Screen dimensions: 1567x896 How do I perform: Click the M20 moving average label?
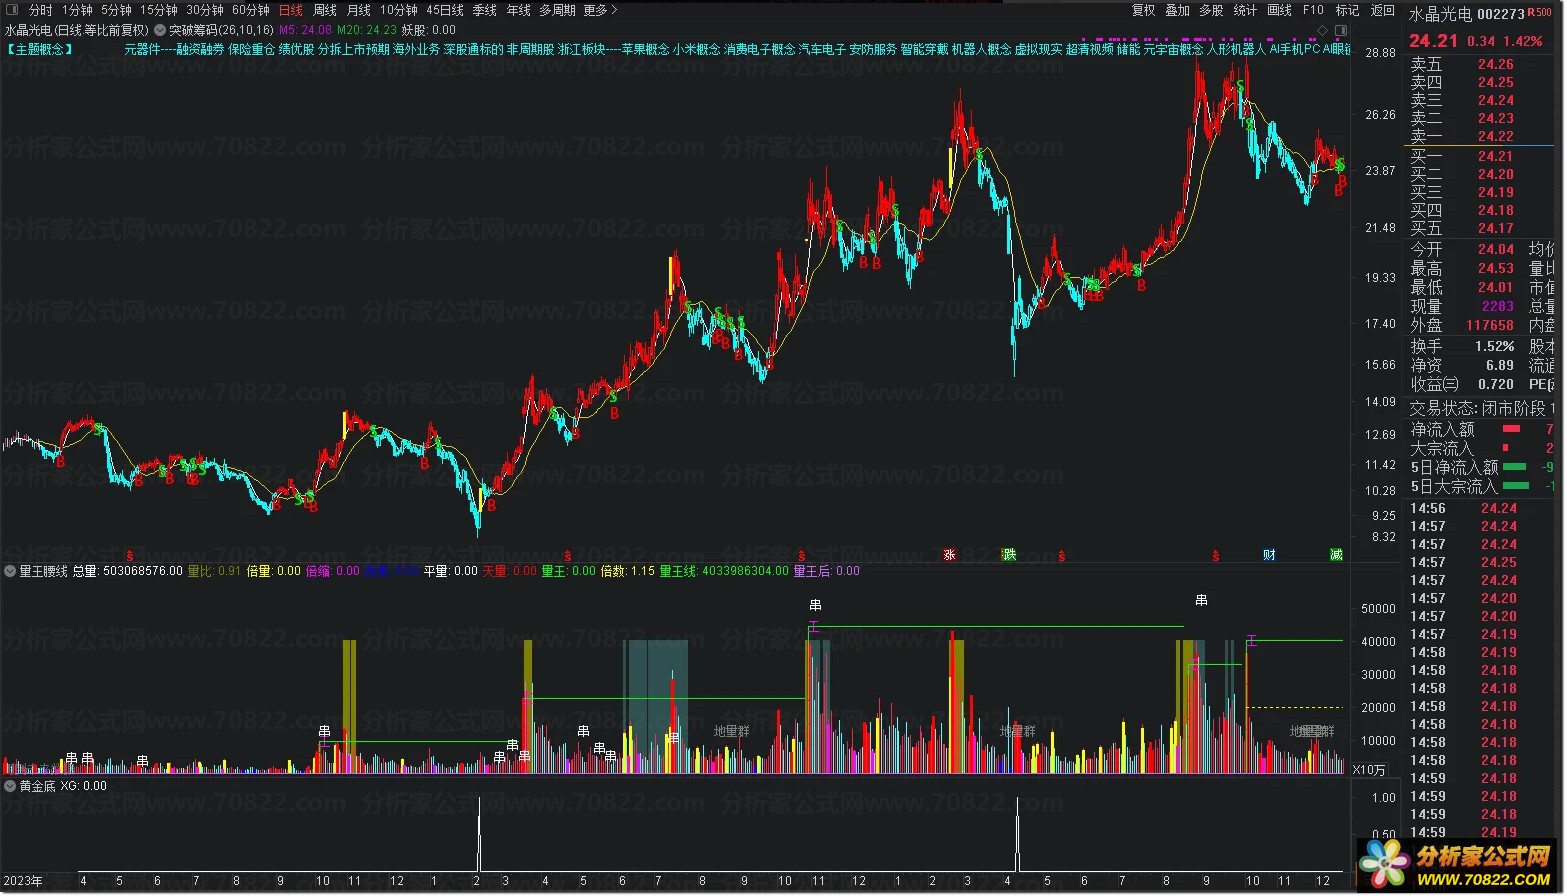(367, 30)
